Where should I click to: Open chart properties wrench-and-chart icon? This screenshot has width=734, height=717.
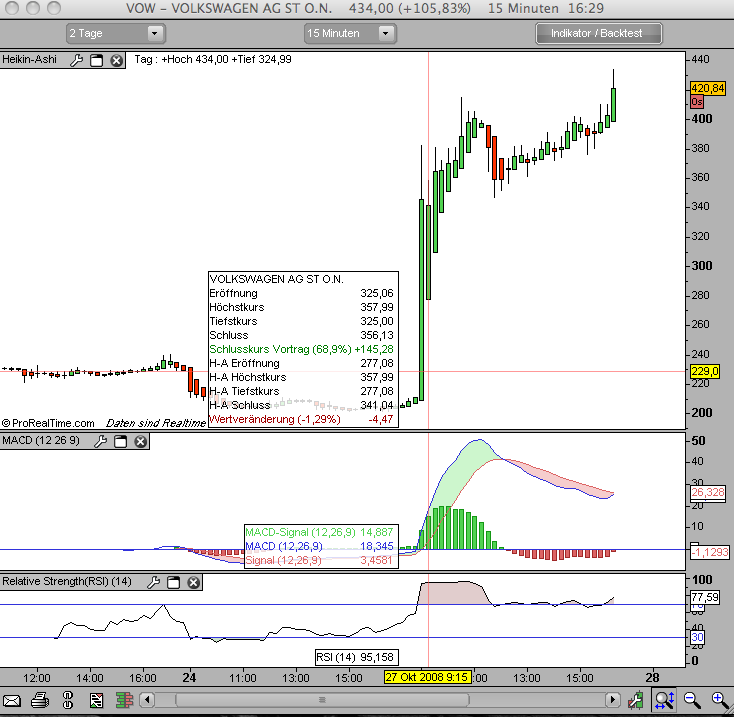pyautogui.click(x=635, y=701)
